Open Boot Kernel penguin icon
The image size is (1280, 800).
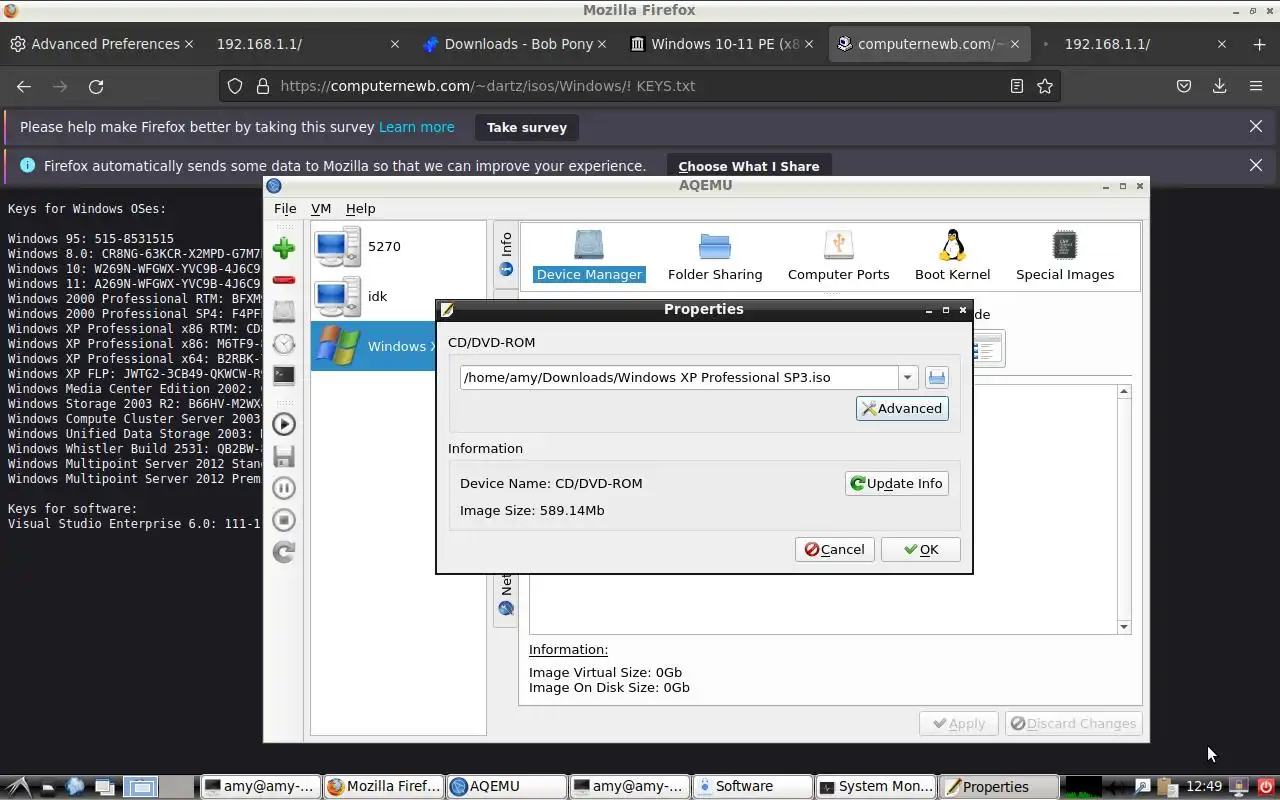(x=952, y=256)
